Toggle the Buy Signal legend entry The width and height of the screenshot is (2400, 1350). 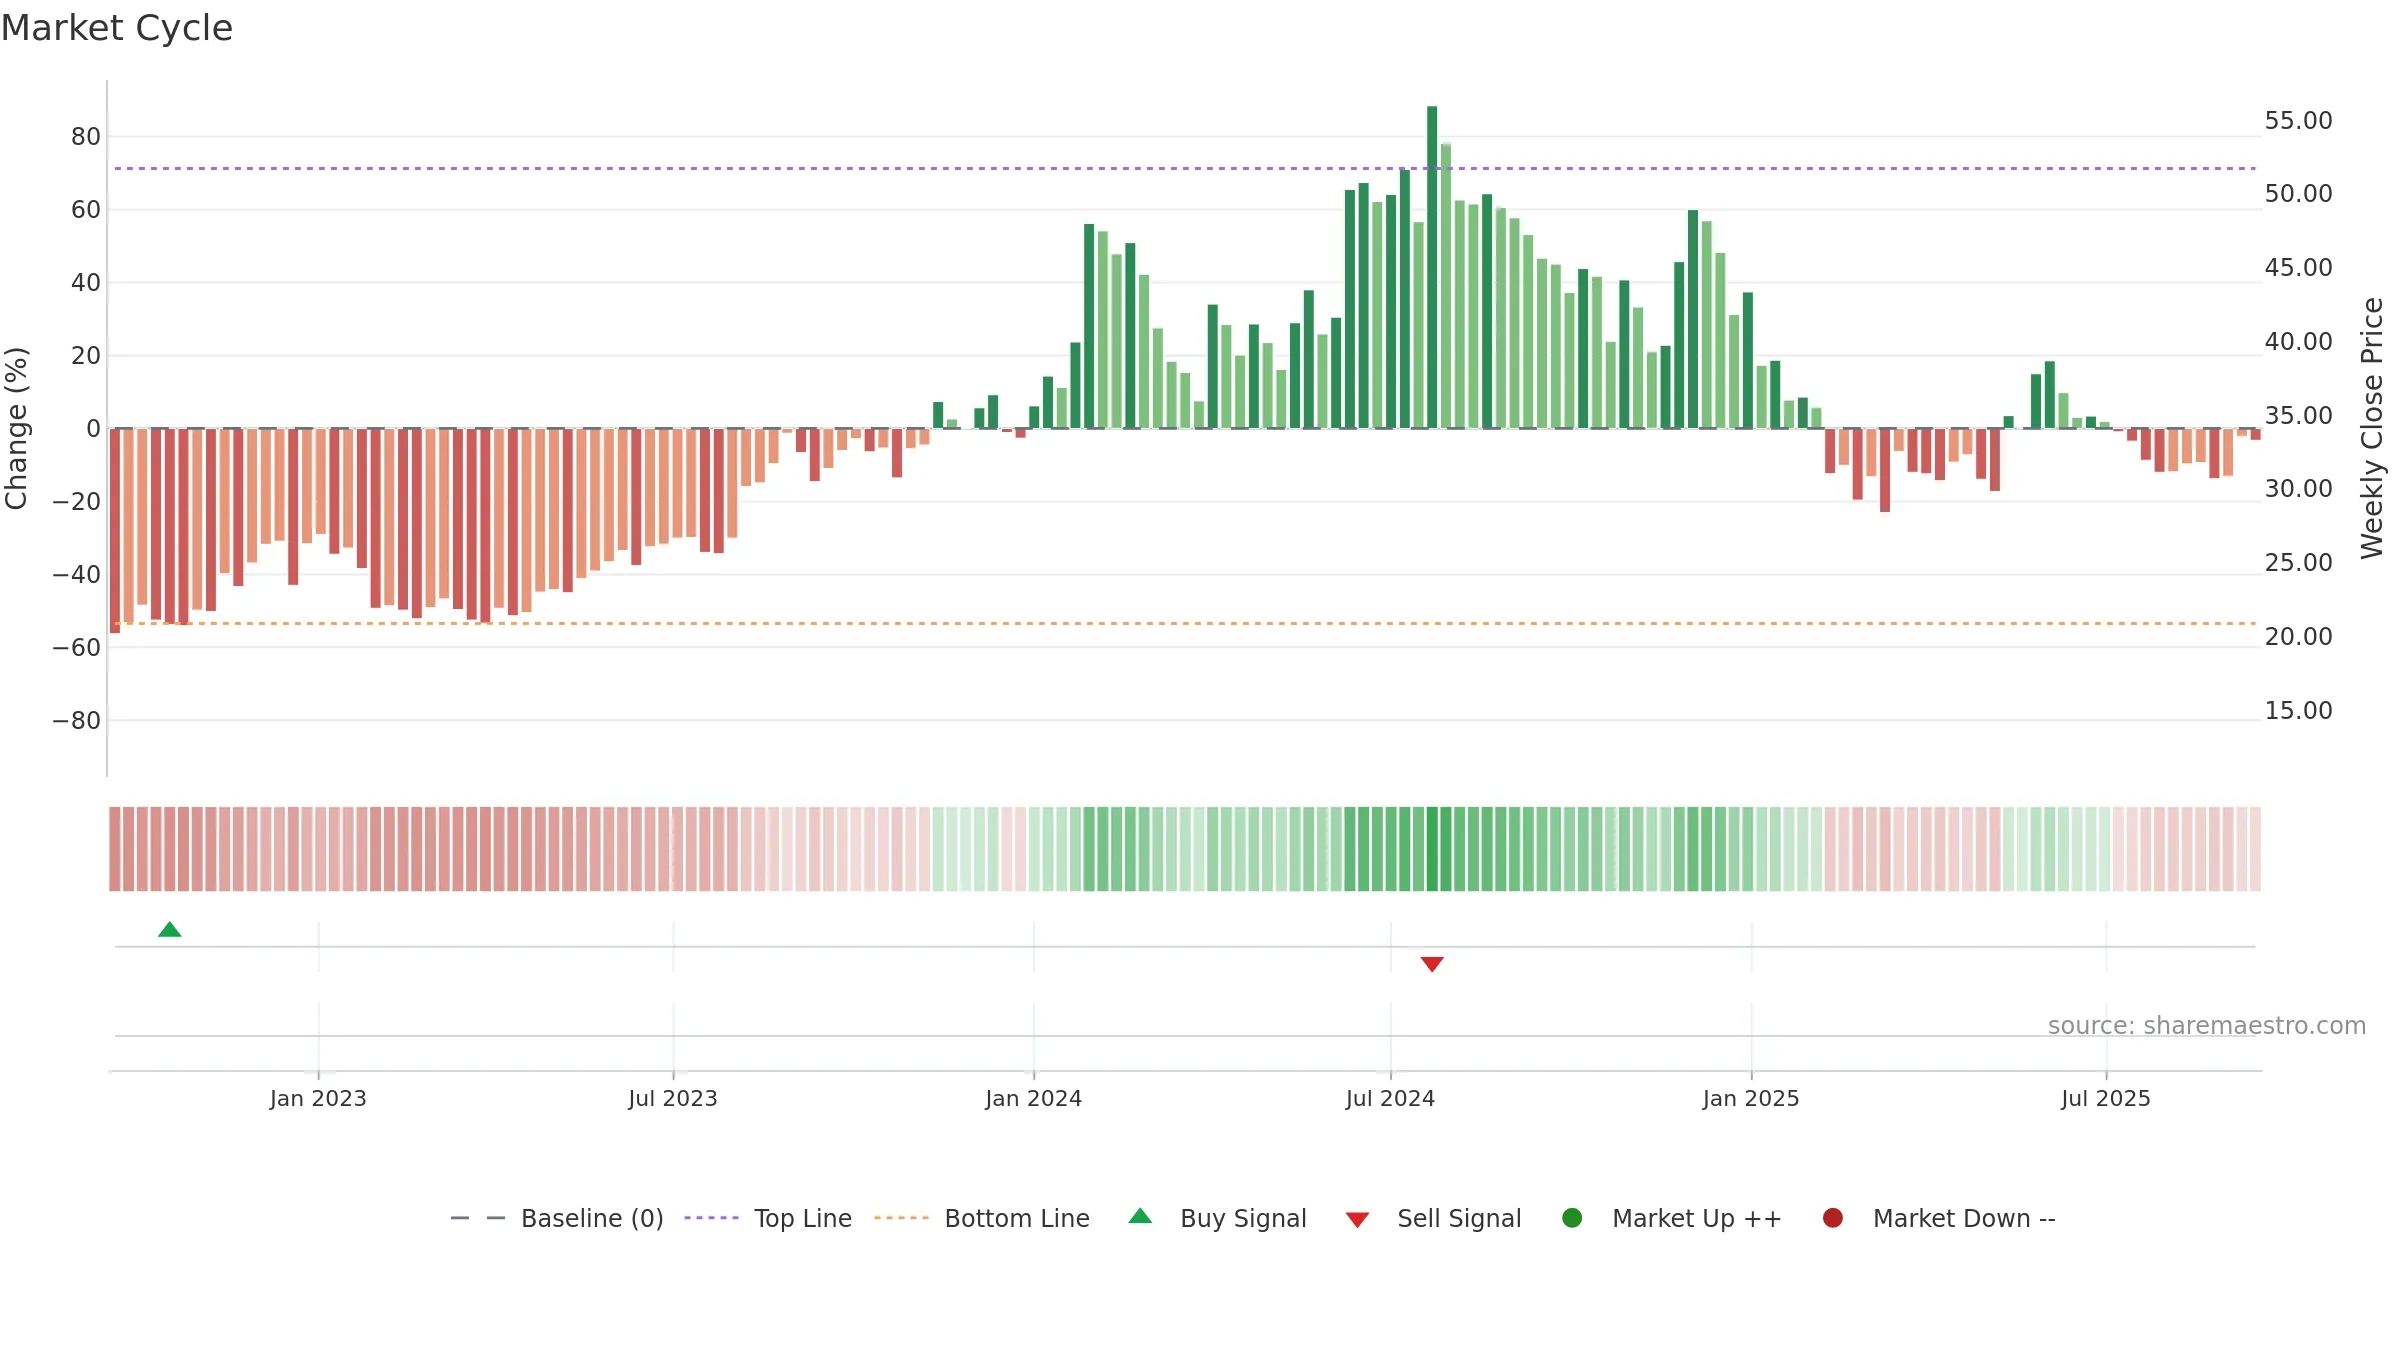1217,1218
